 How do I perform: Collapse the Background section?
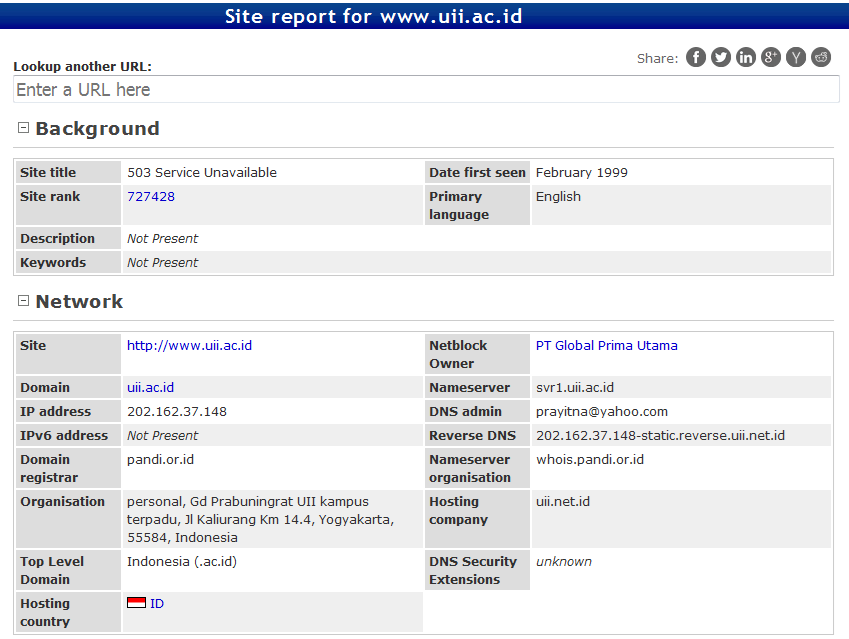(x=24, y=128)
